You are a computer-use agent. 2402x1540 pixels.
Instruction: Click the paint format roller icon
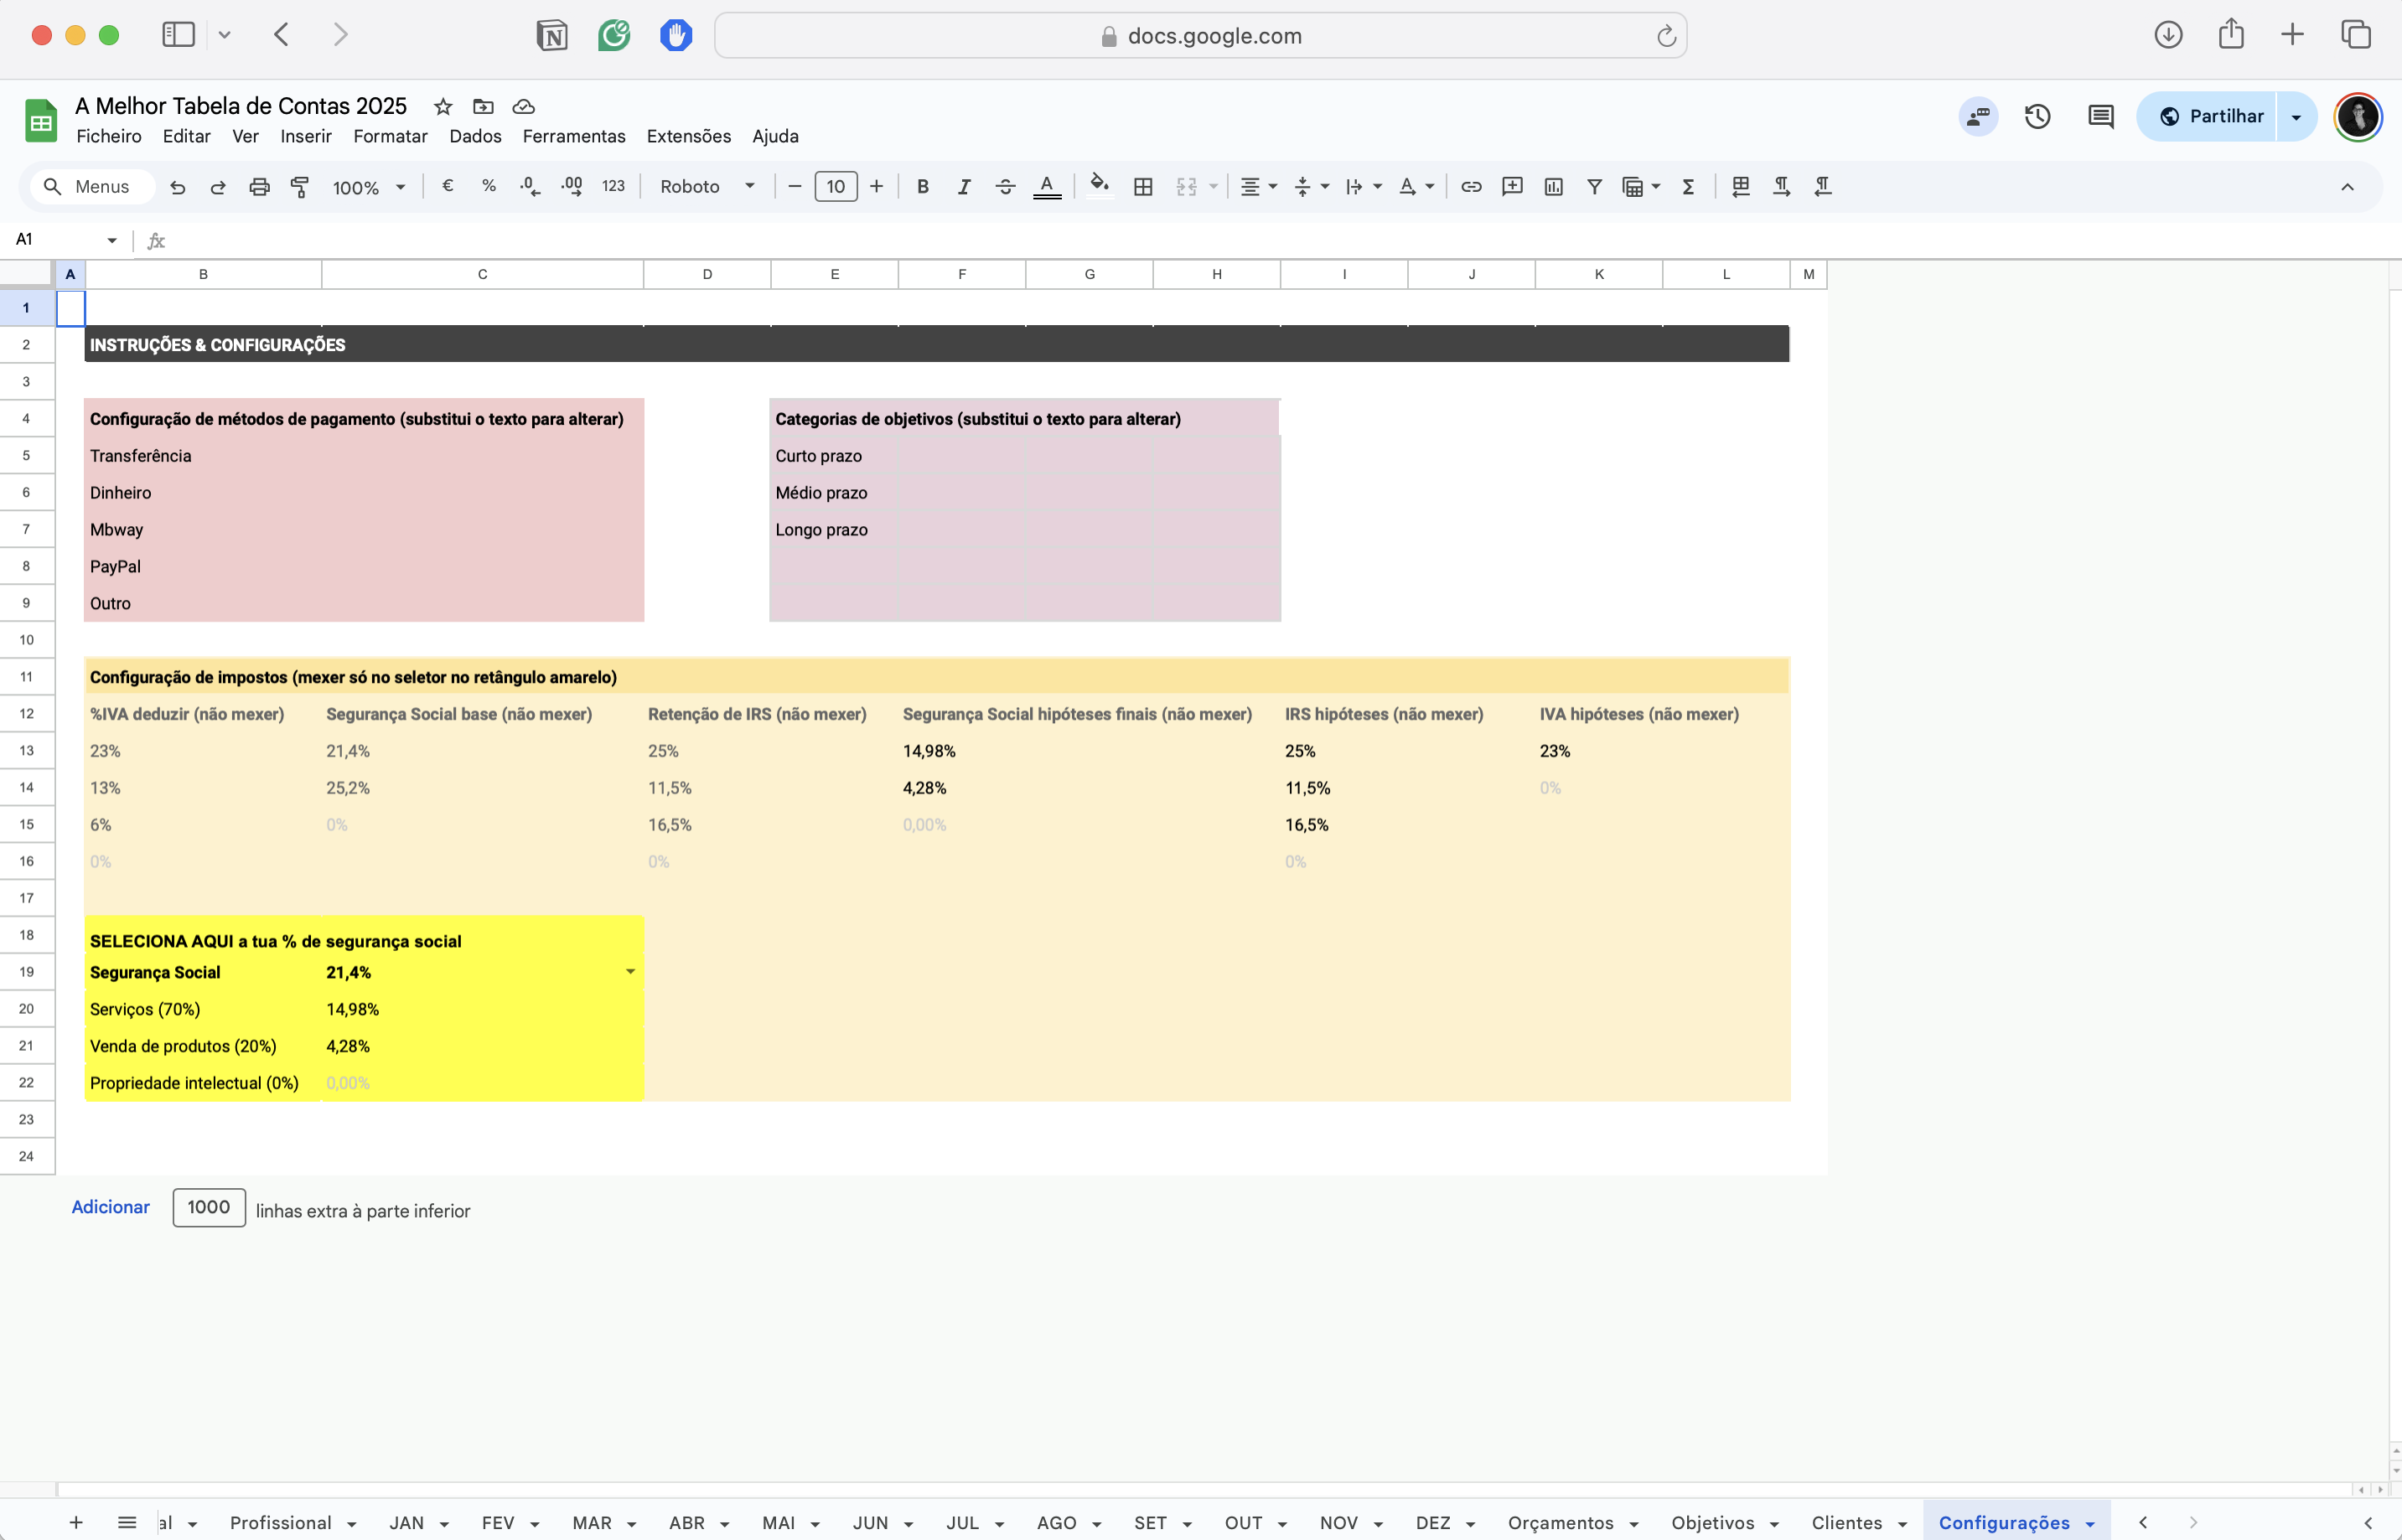click(299, 187)
